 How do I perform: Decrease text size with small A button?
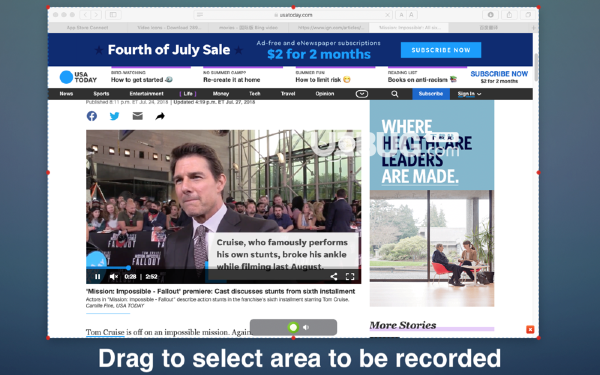tap(401, 15)
